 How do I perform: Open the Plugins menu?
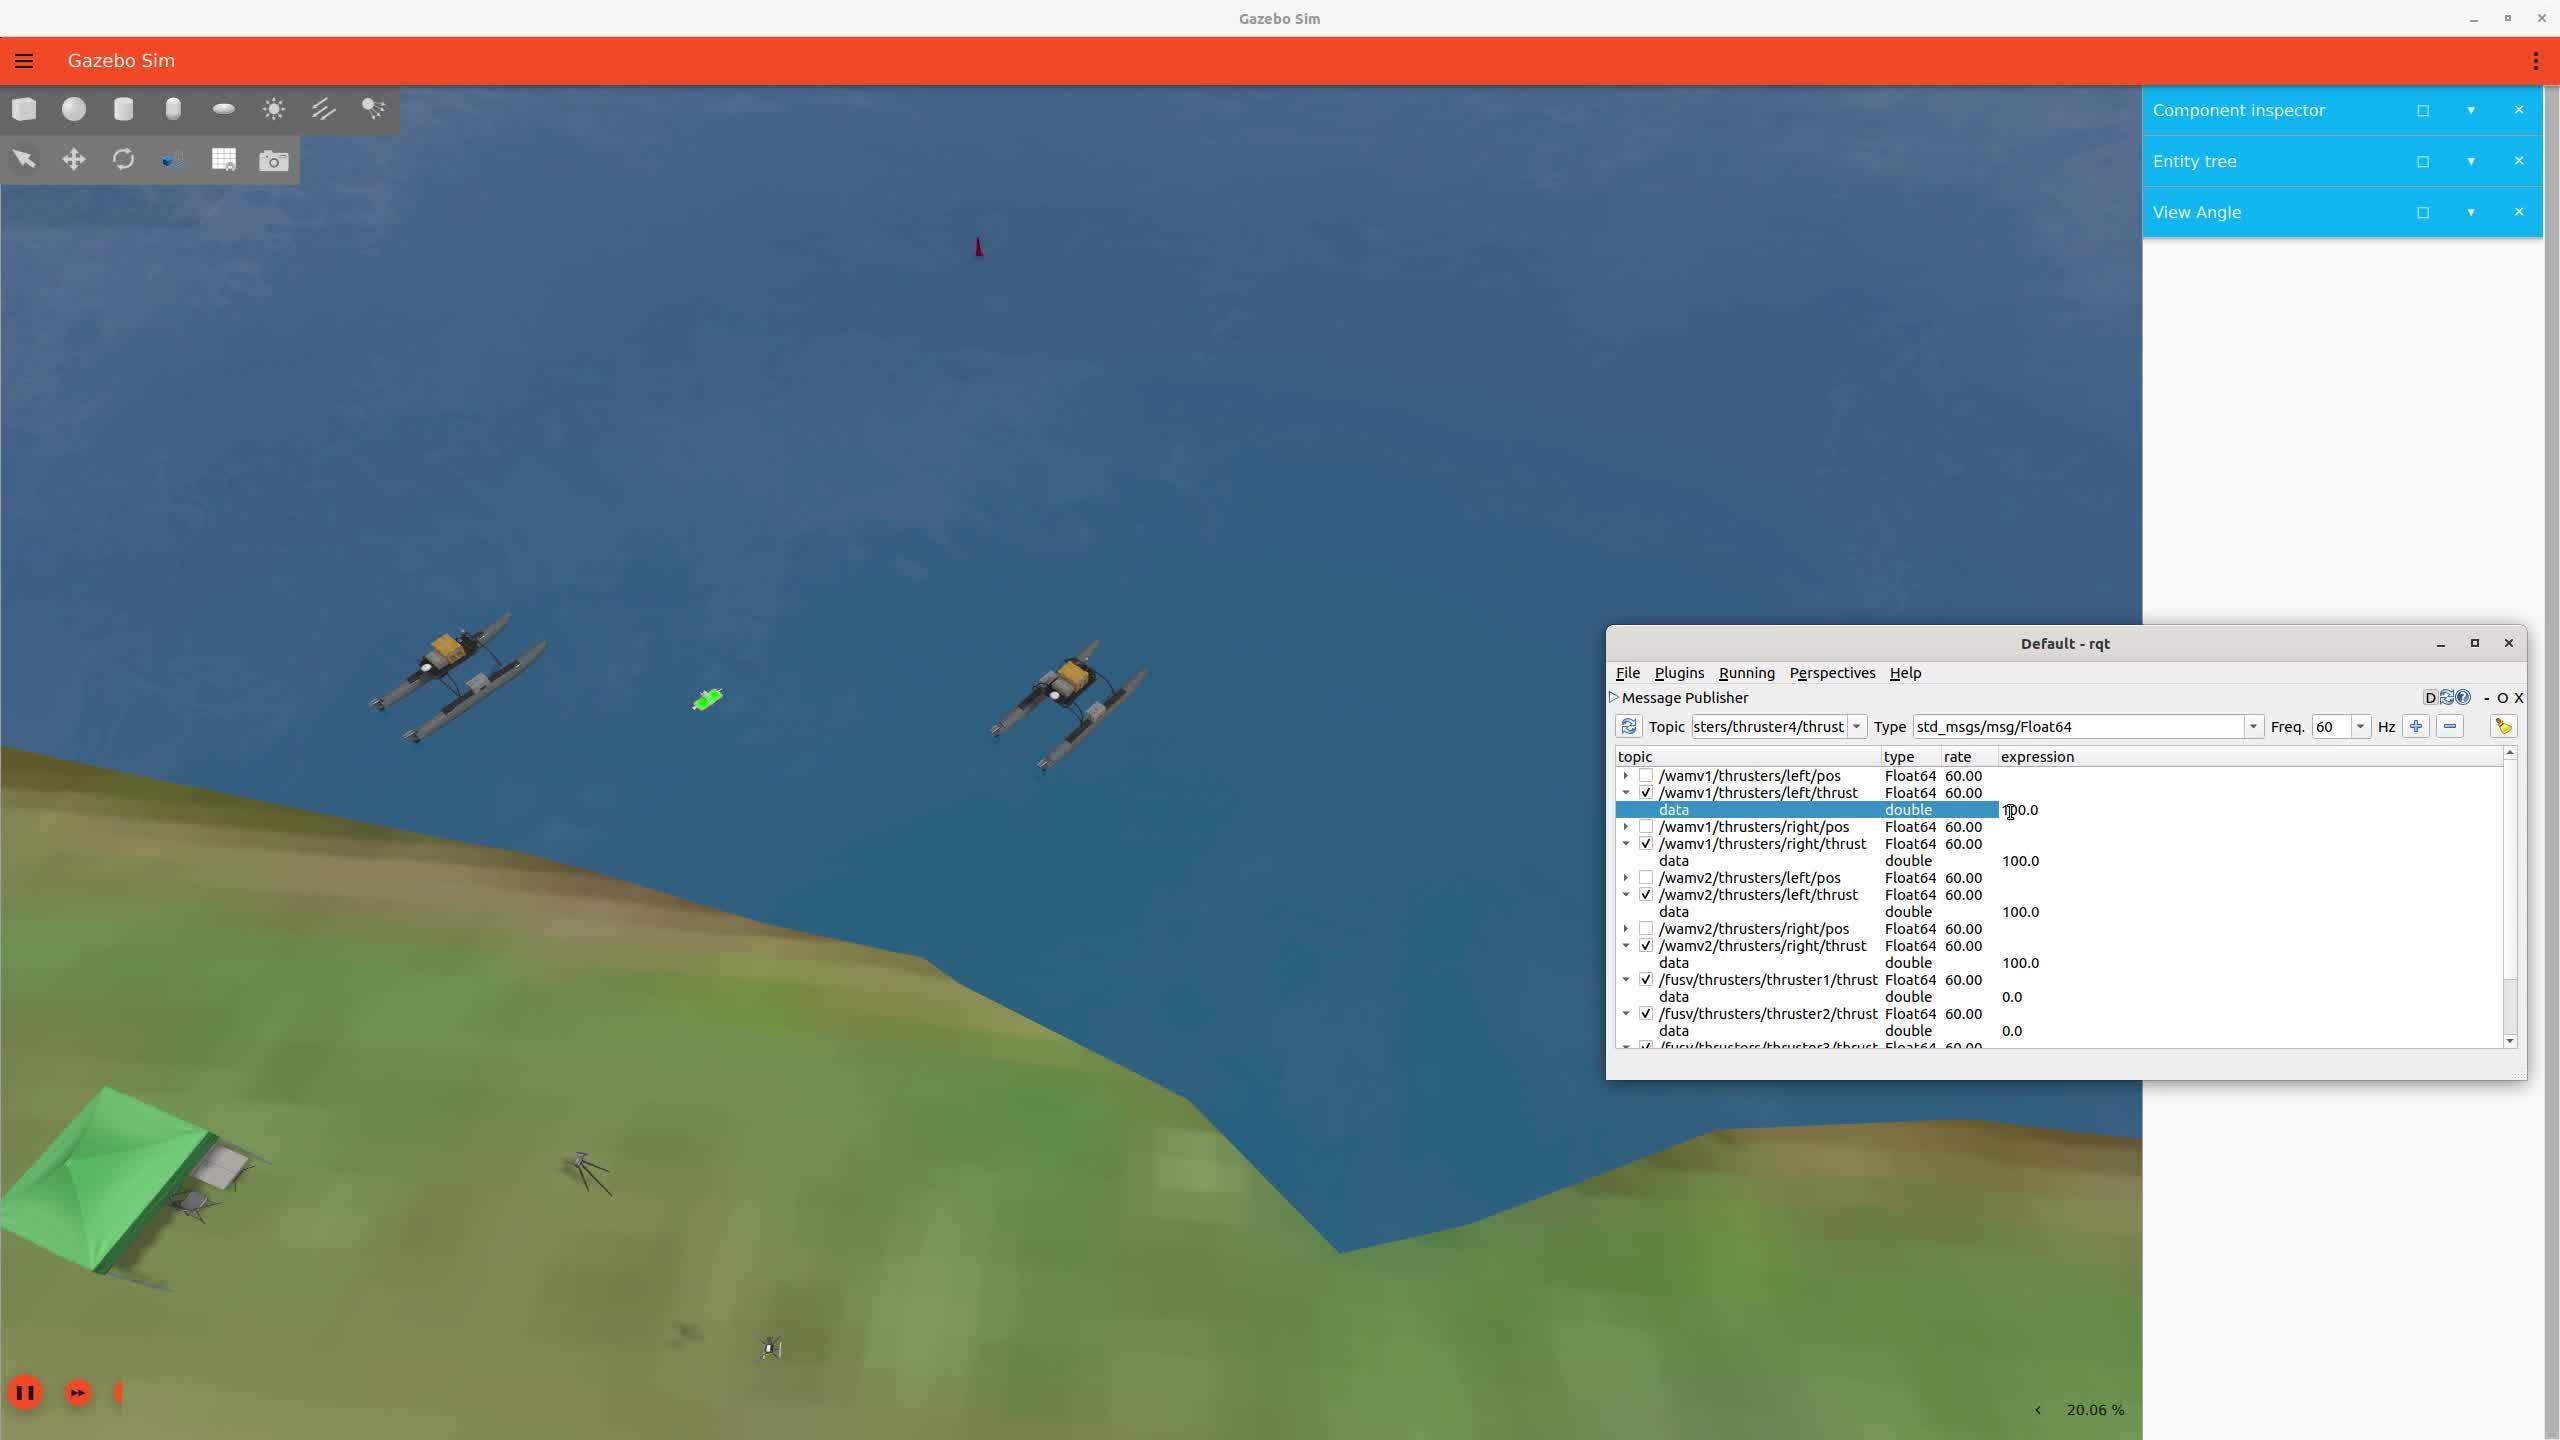point(1679,673)
